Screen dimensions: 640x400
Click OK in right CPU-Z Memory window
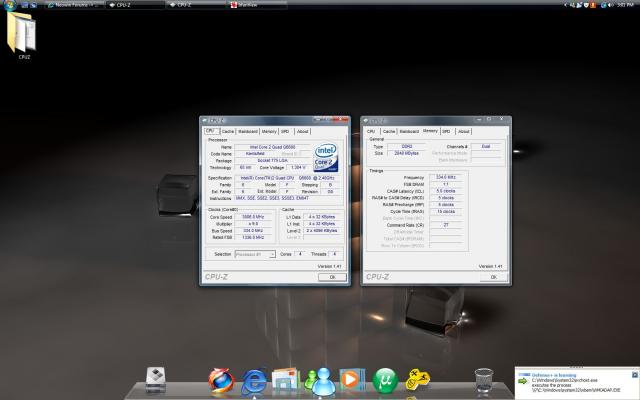pos(493,277)
